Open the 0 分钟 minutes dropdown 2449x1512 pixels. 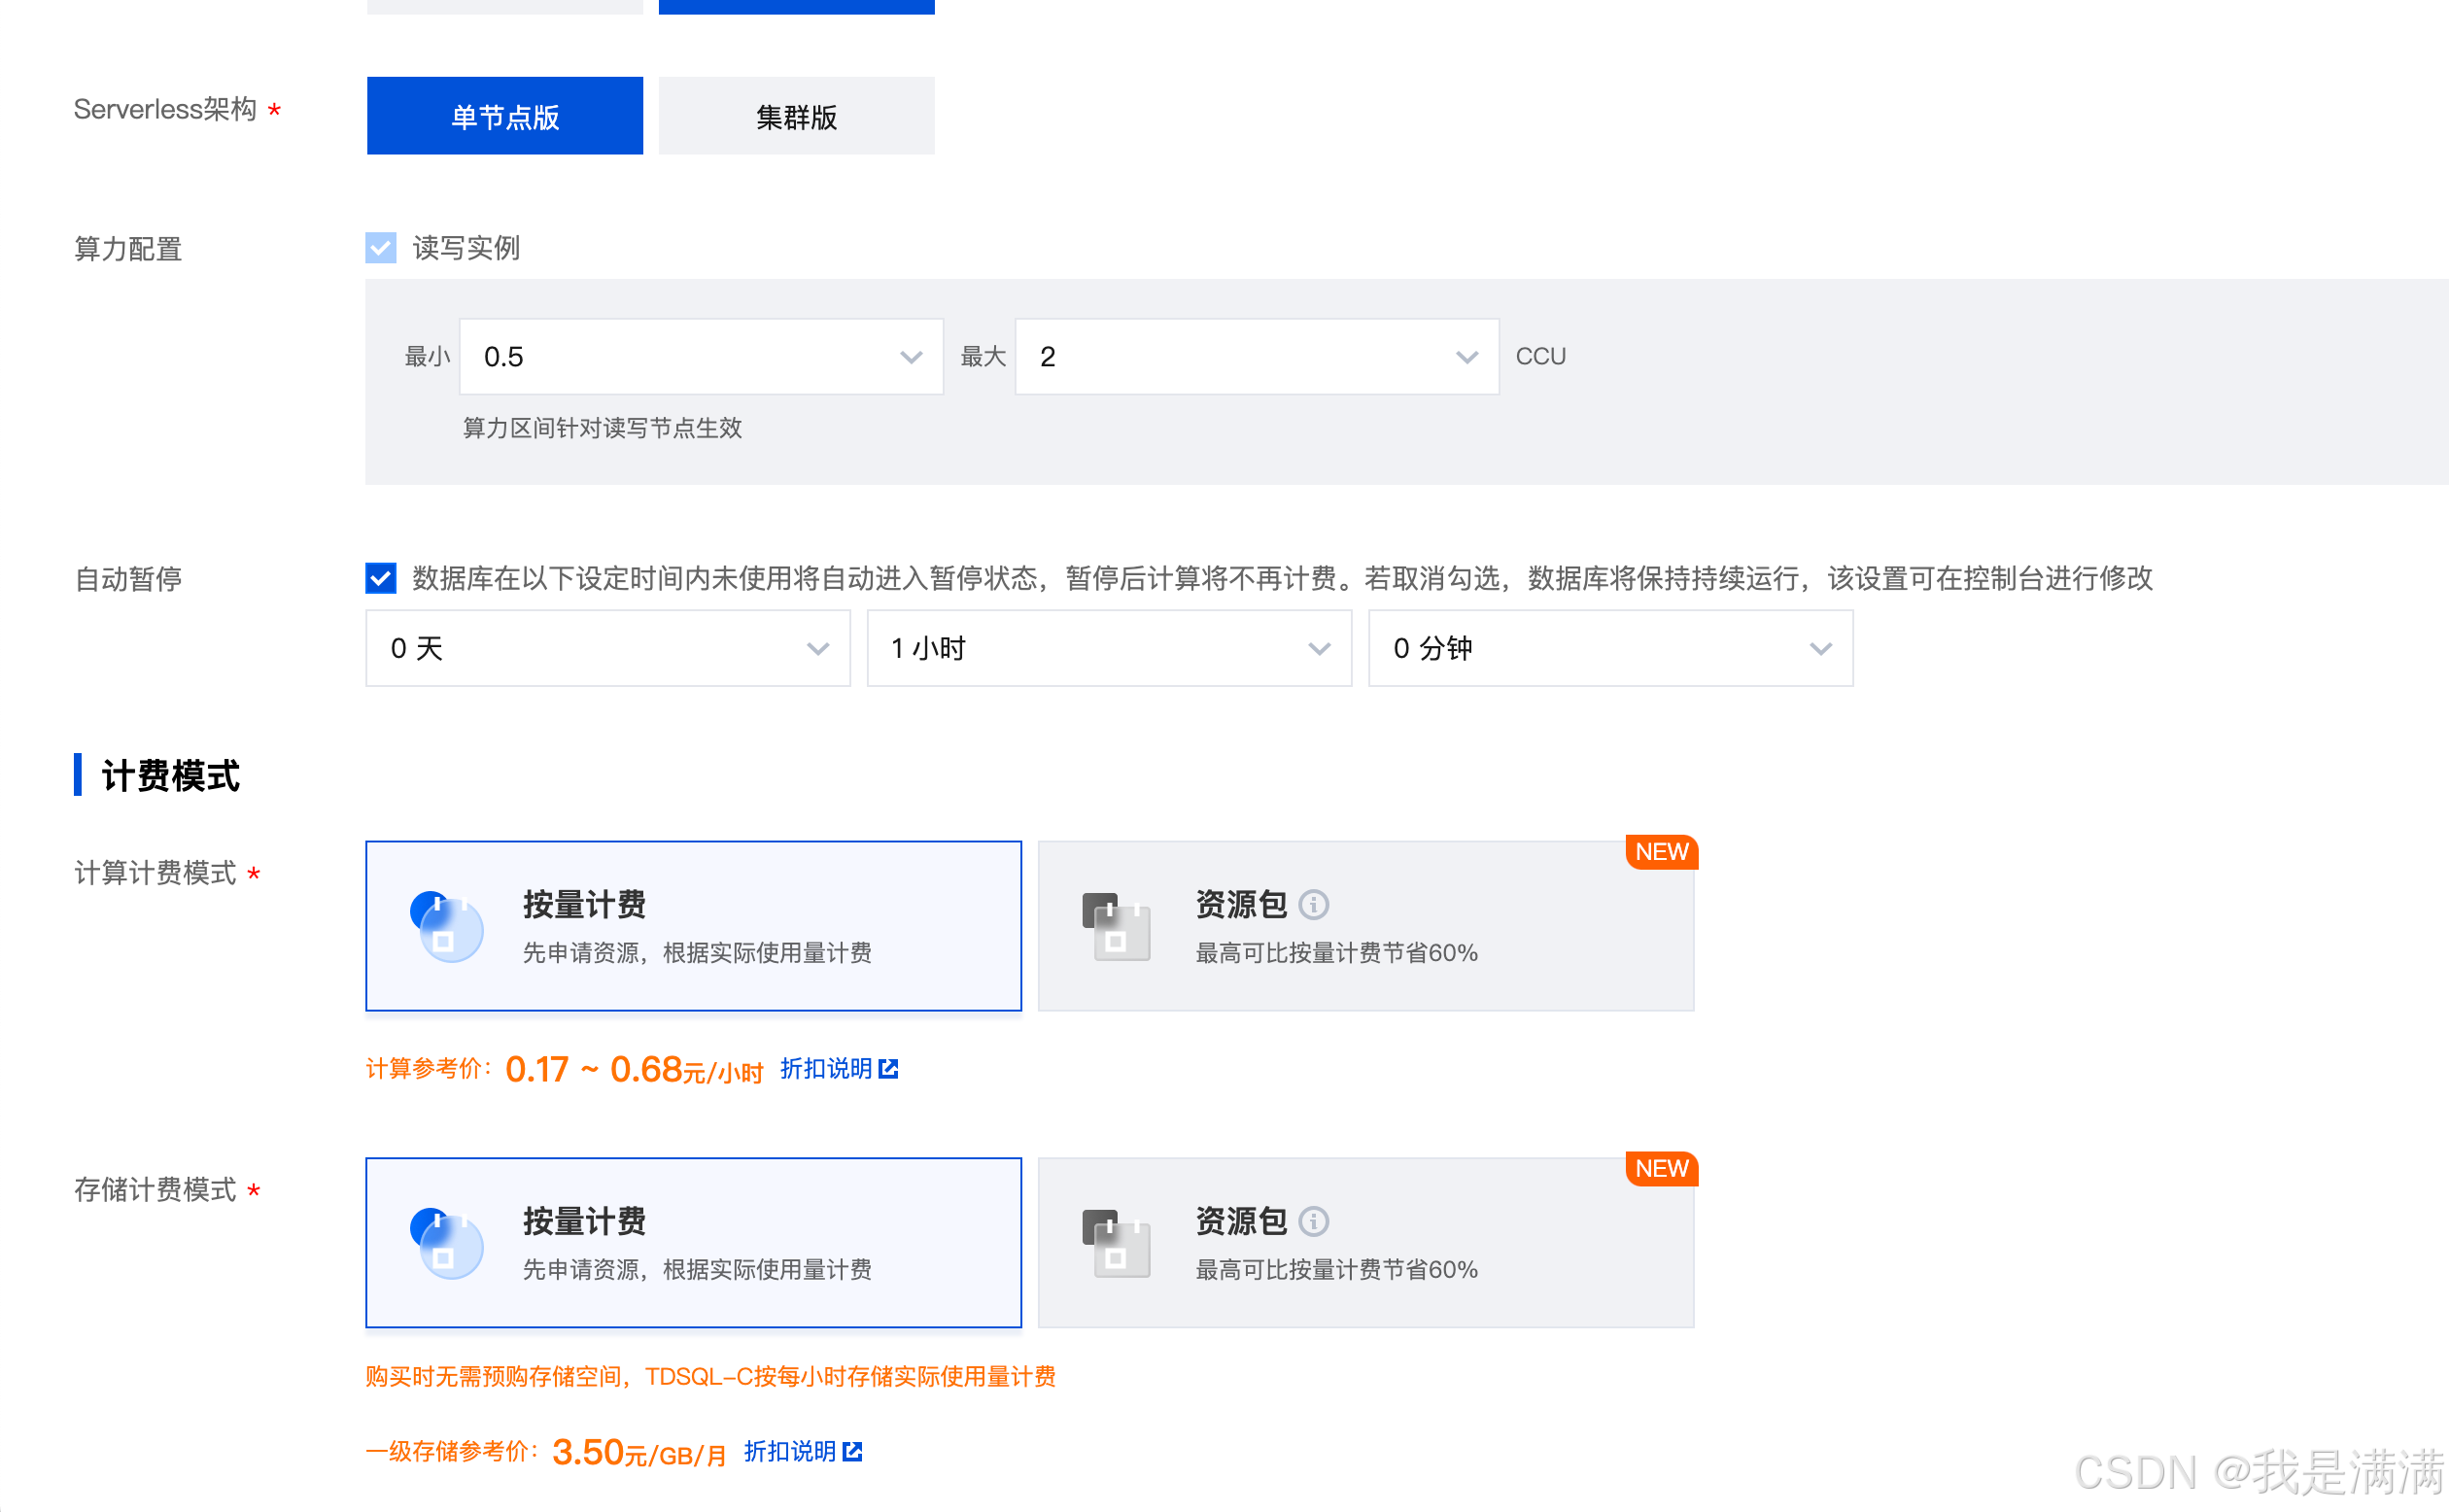pyautogui.click(x=1610, y=649)
